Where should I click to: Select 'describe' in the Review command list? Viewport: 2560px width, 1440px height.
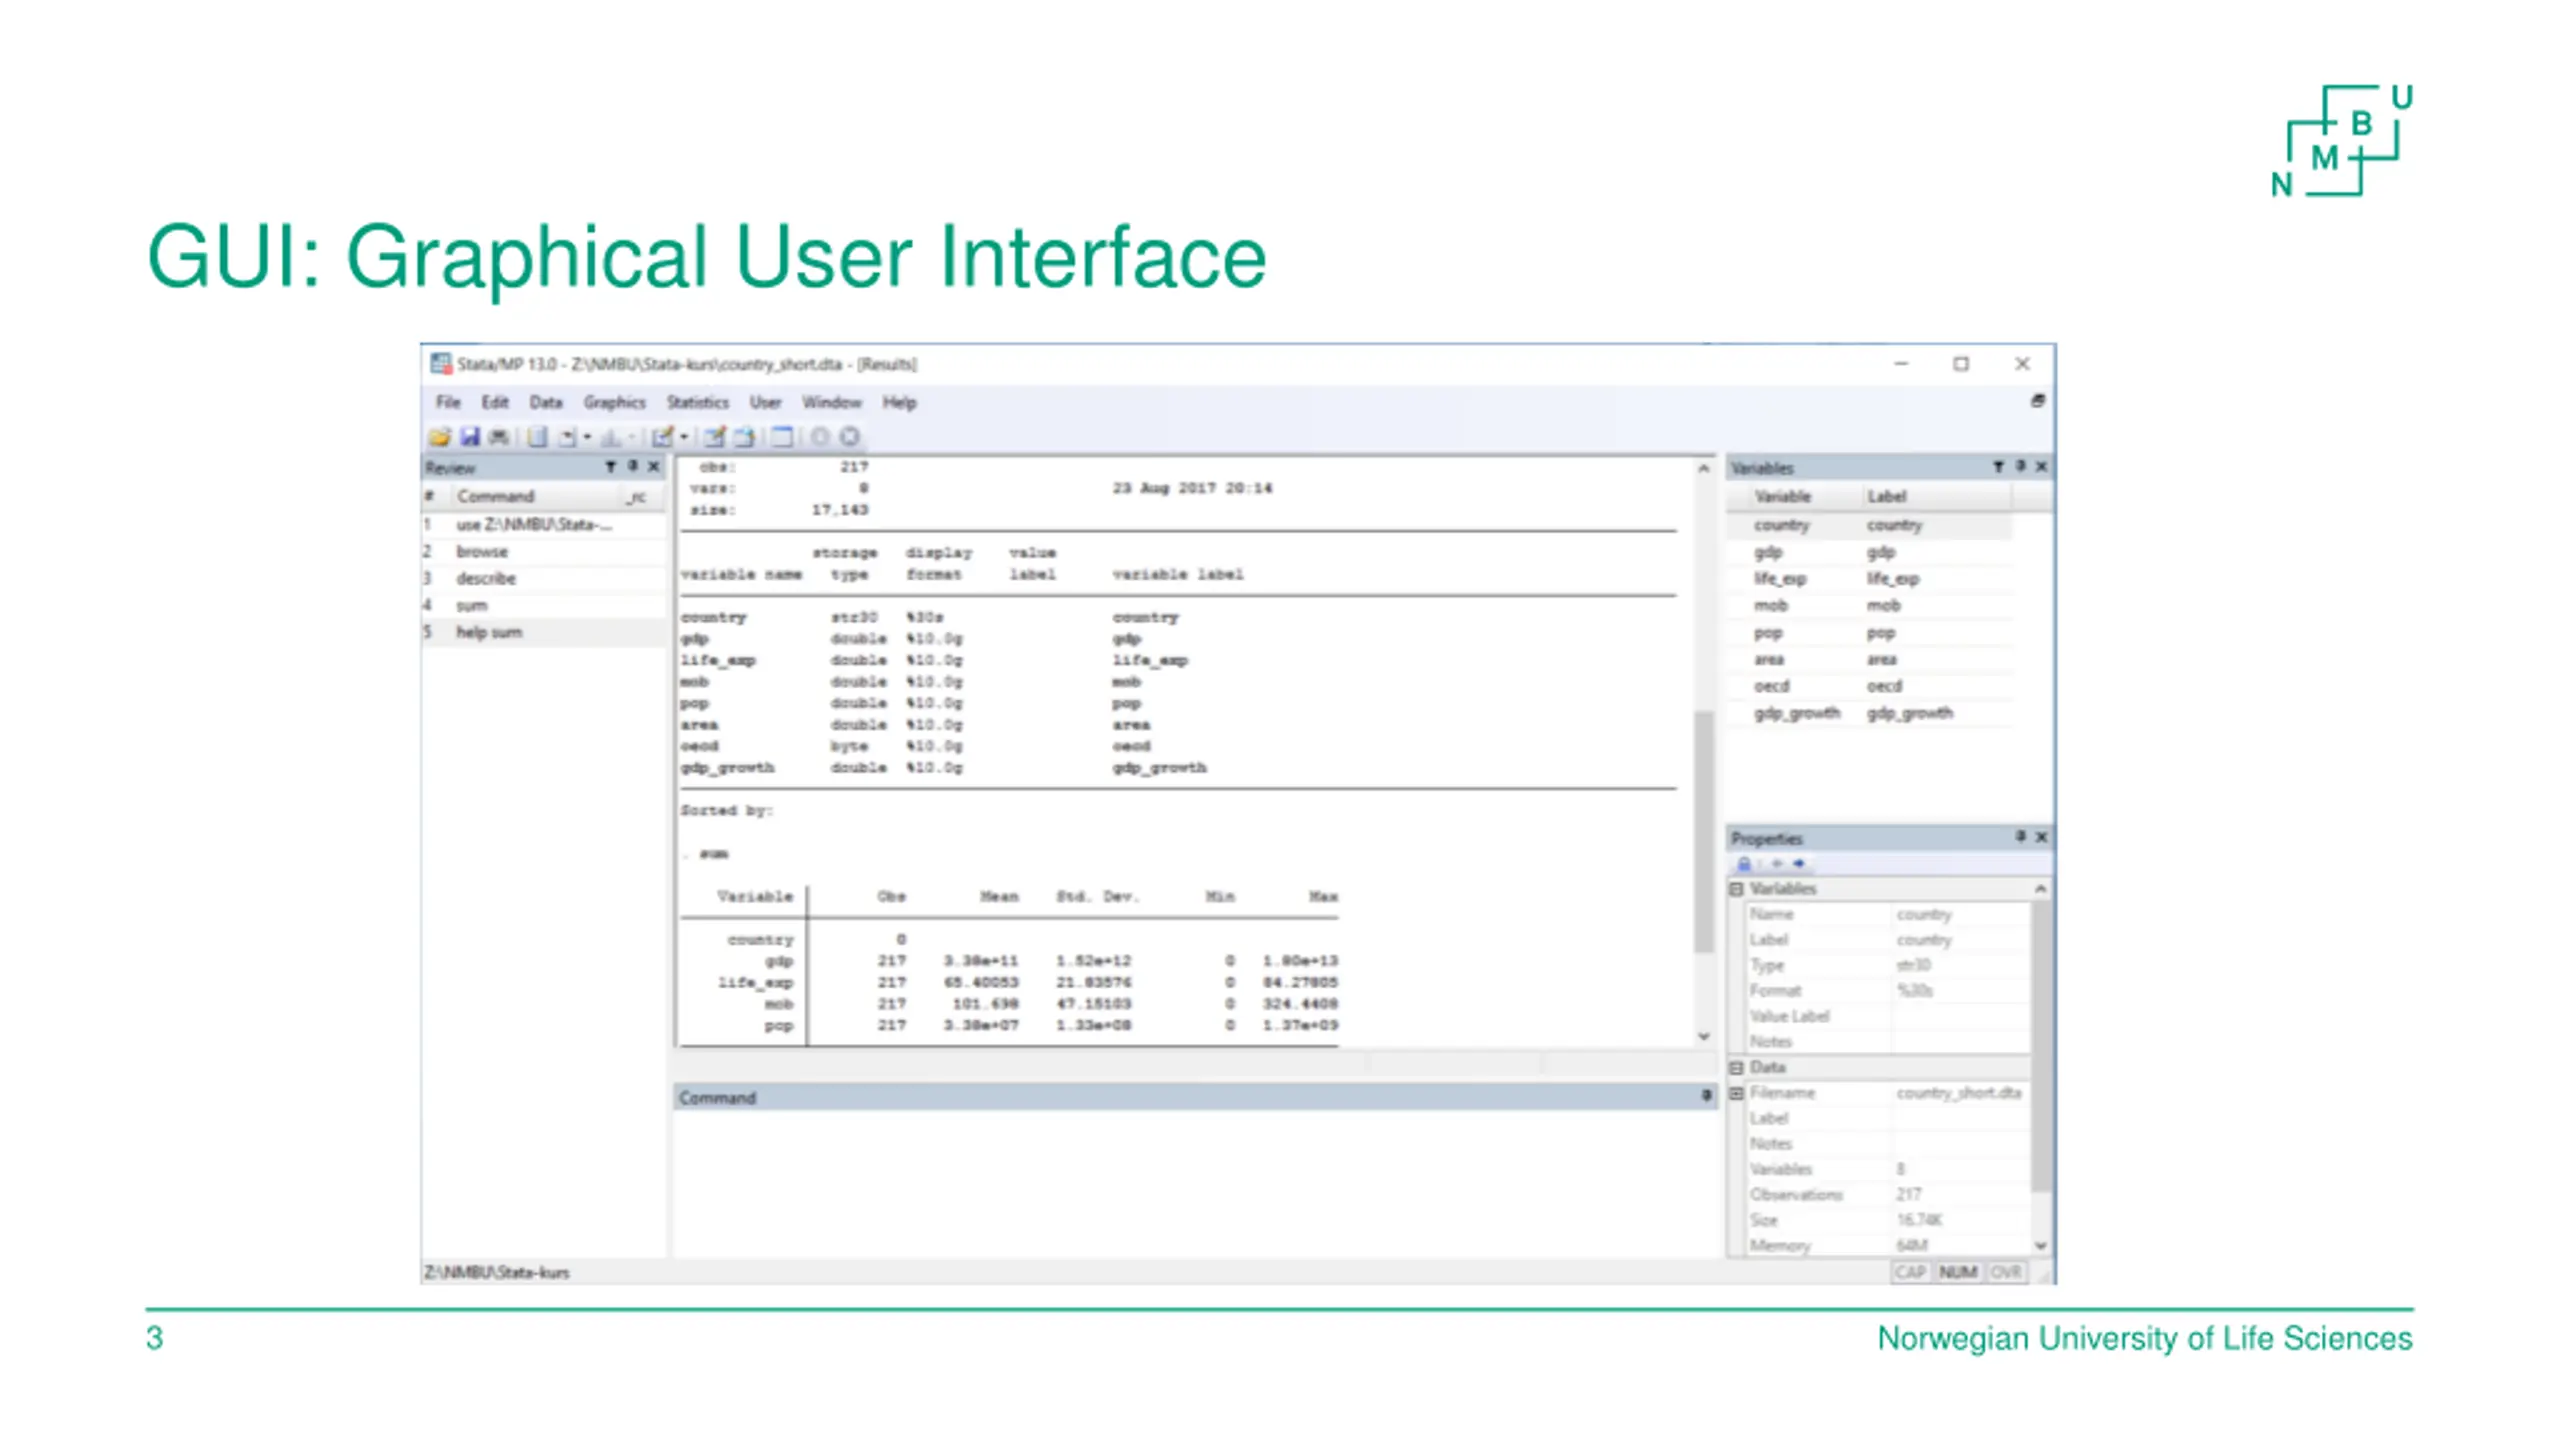click(486, 579)
